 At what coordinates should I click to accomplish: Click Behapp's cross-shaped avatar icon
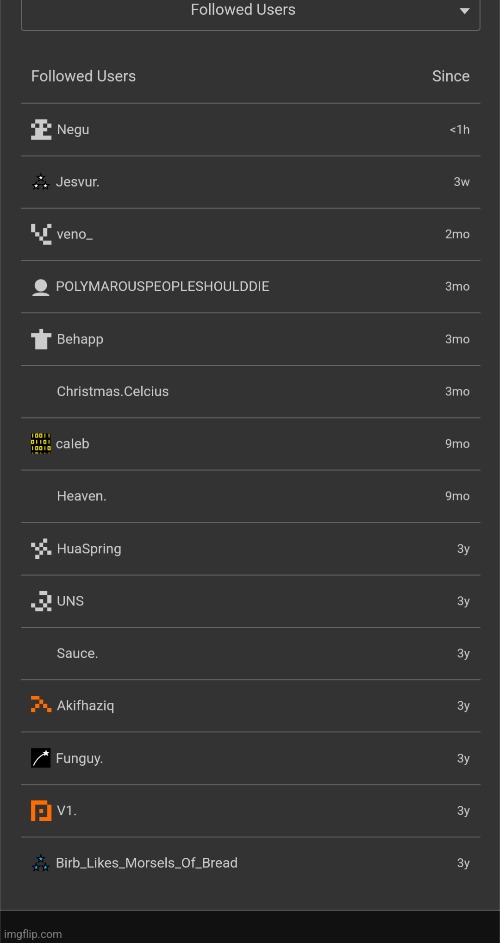(x=41, y=339)
